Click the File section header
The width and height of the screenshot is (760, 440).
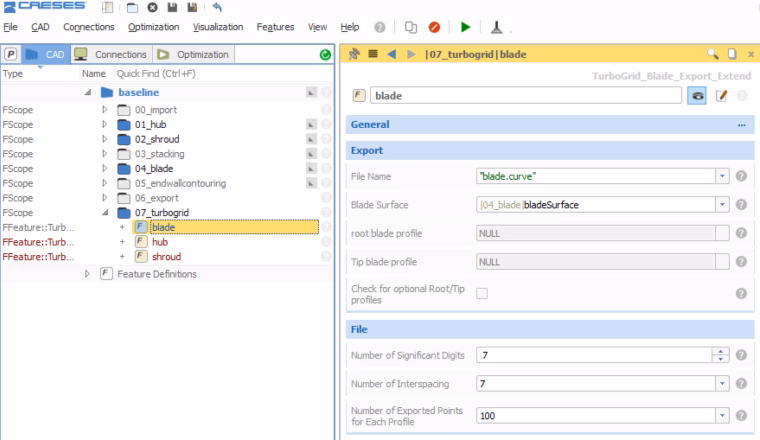[x=550, y=329]
